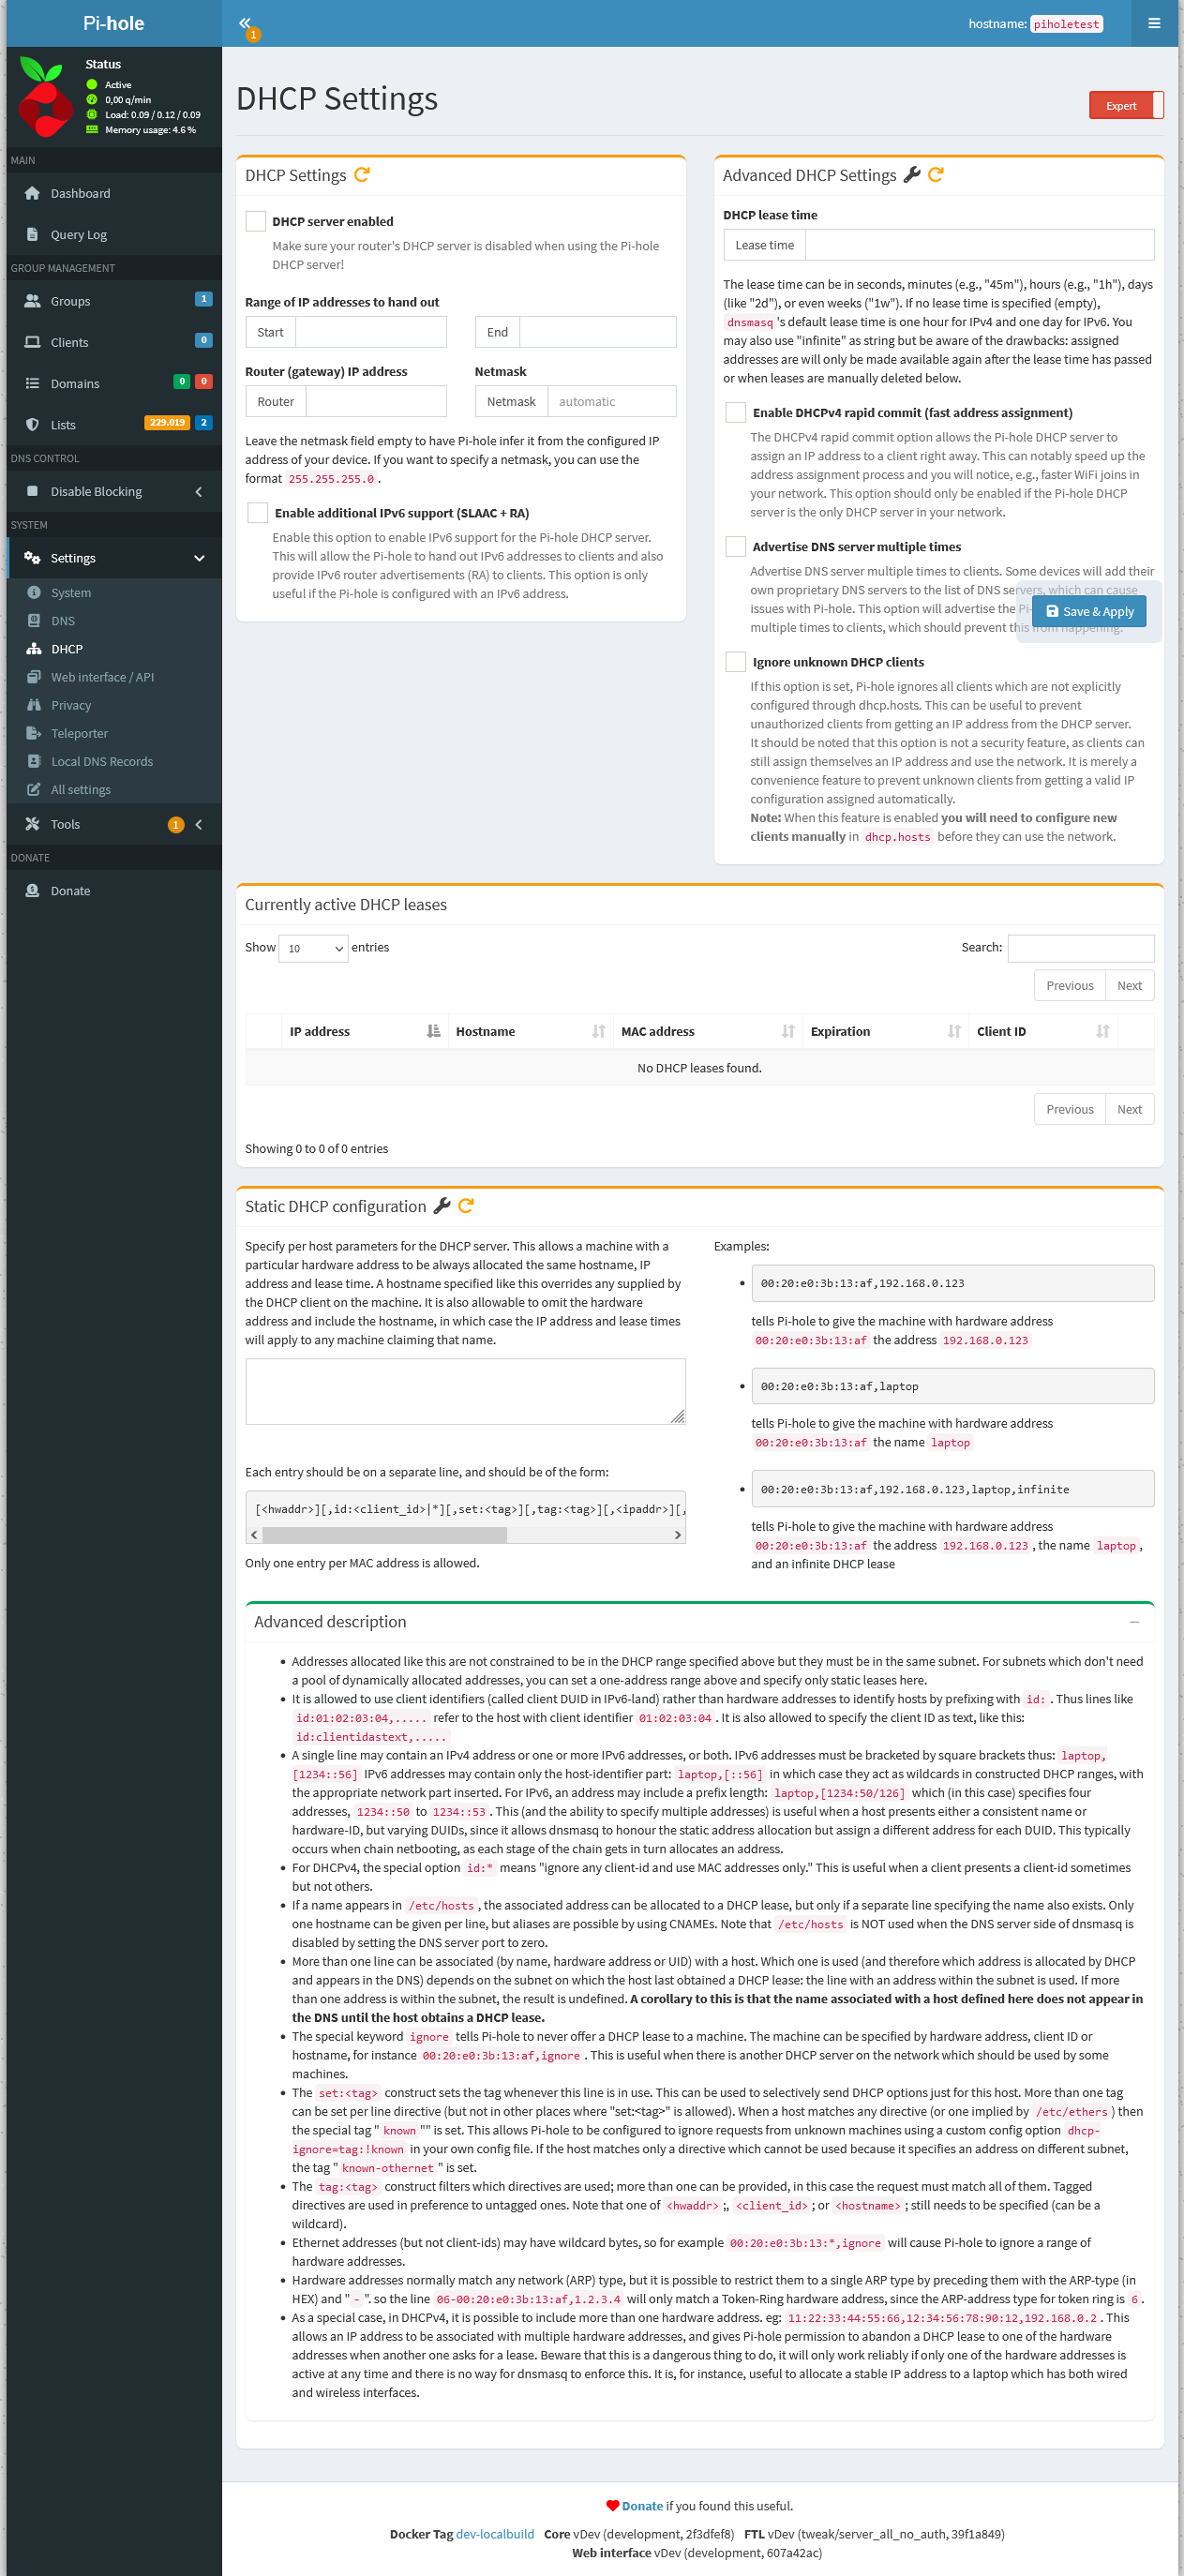The width and height of the screenshot is (1184, 2576).
Task: Enable DHCPv4 rapid commit checkbox
Action: (736, 412)
